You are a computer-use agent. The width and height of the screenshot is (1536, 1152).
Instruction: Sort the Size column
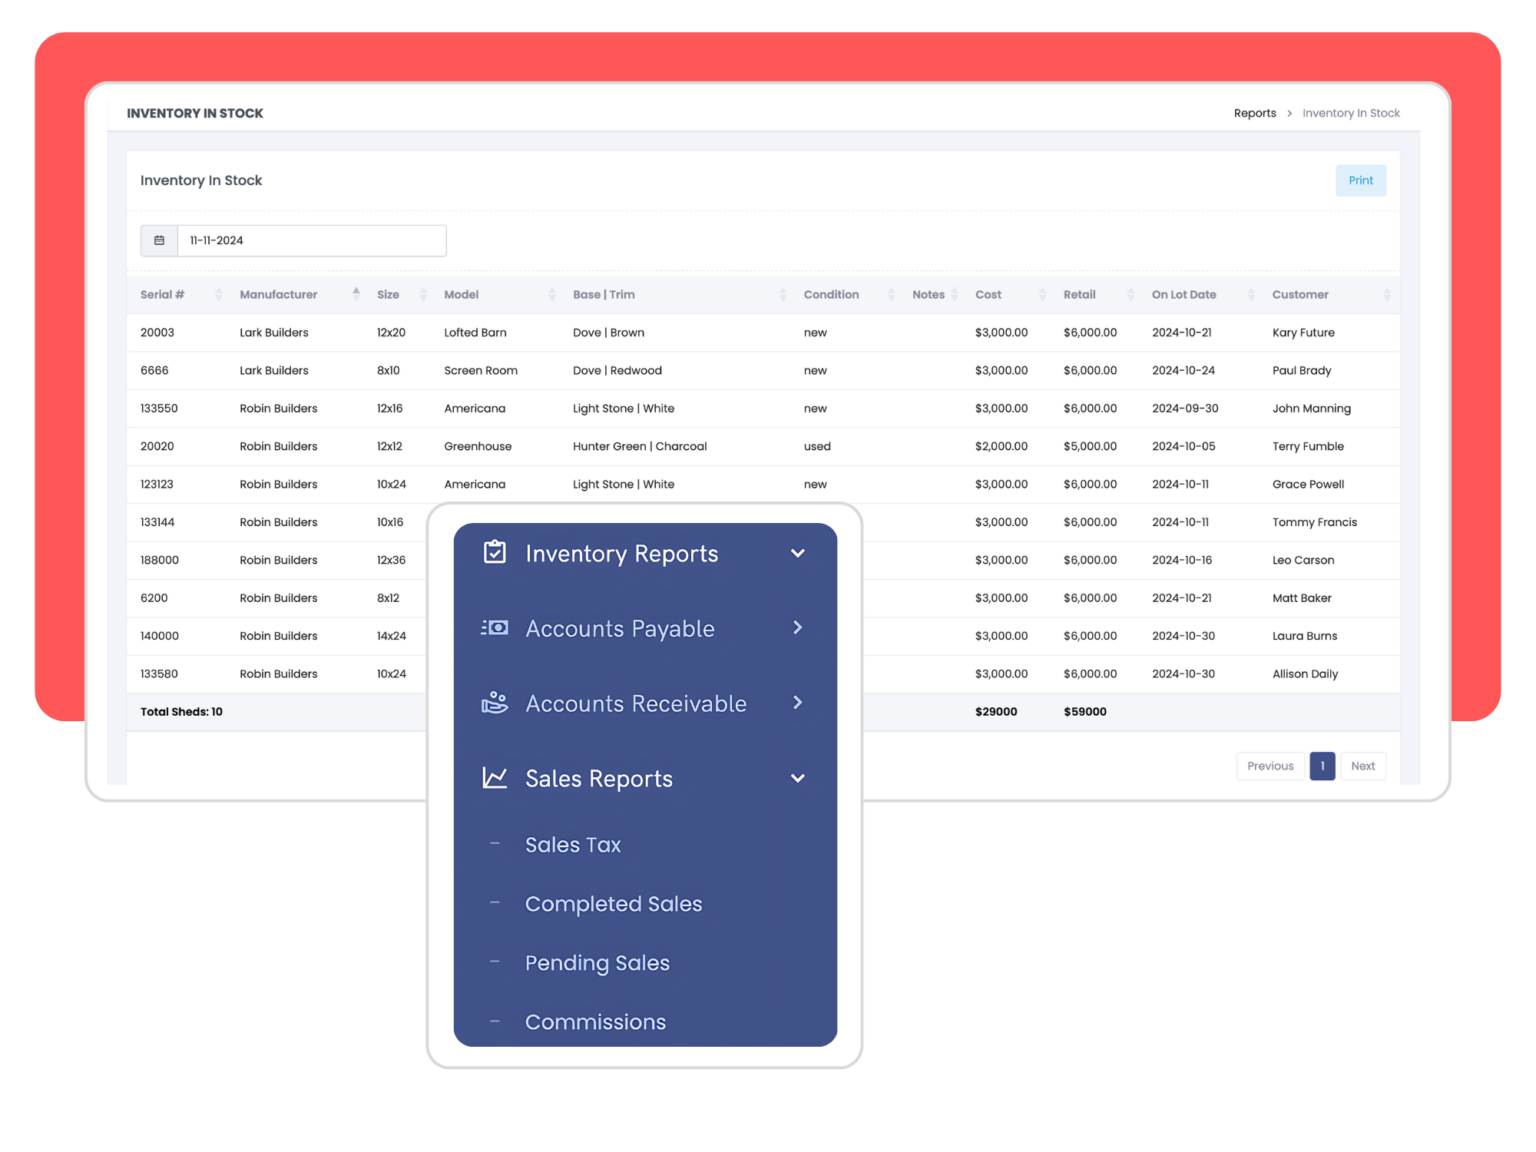pyautogui.click(x=423, y=295)
